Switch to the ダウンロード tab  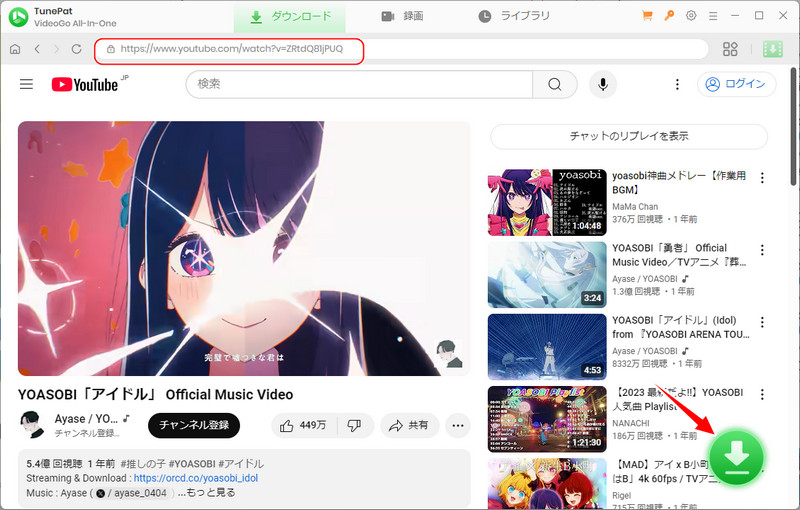[290, 17]
